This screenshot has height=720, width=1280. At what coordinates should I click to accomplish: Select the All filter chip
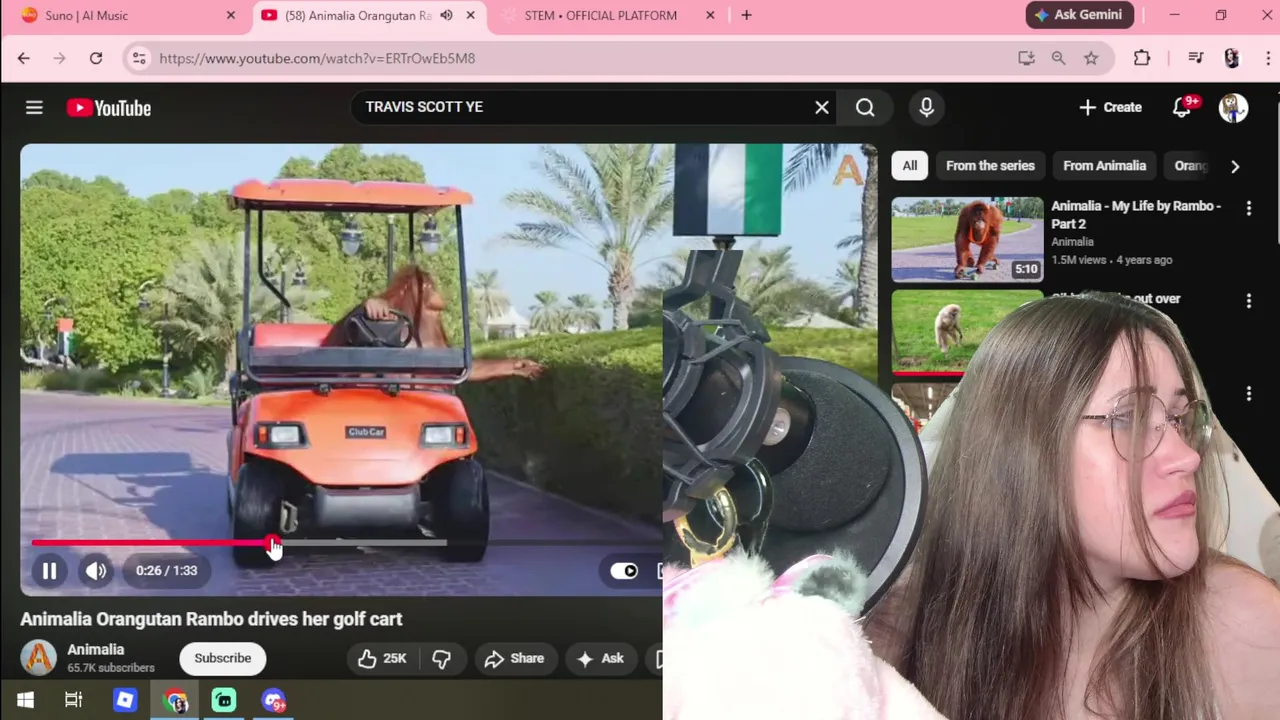909,165
